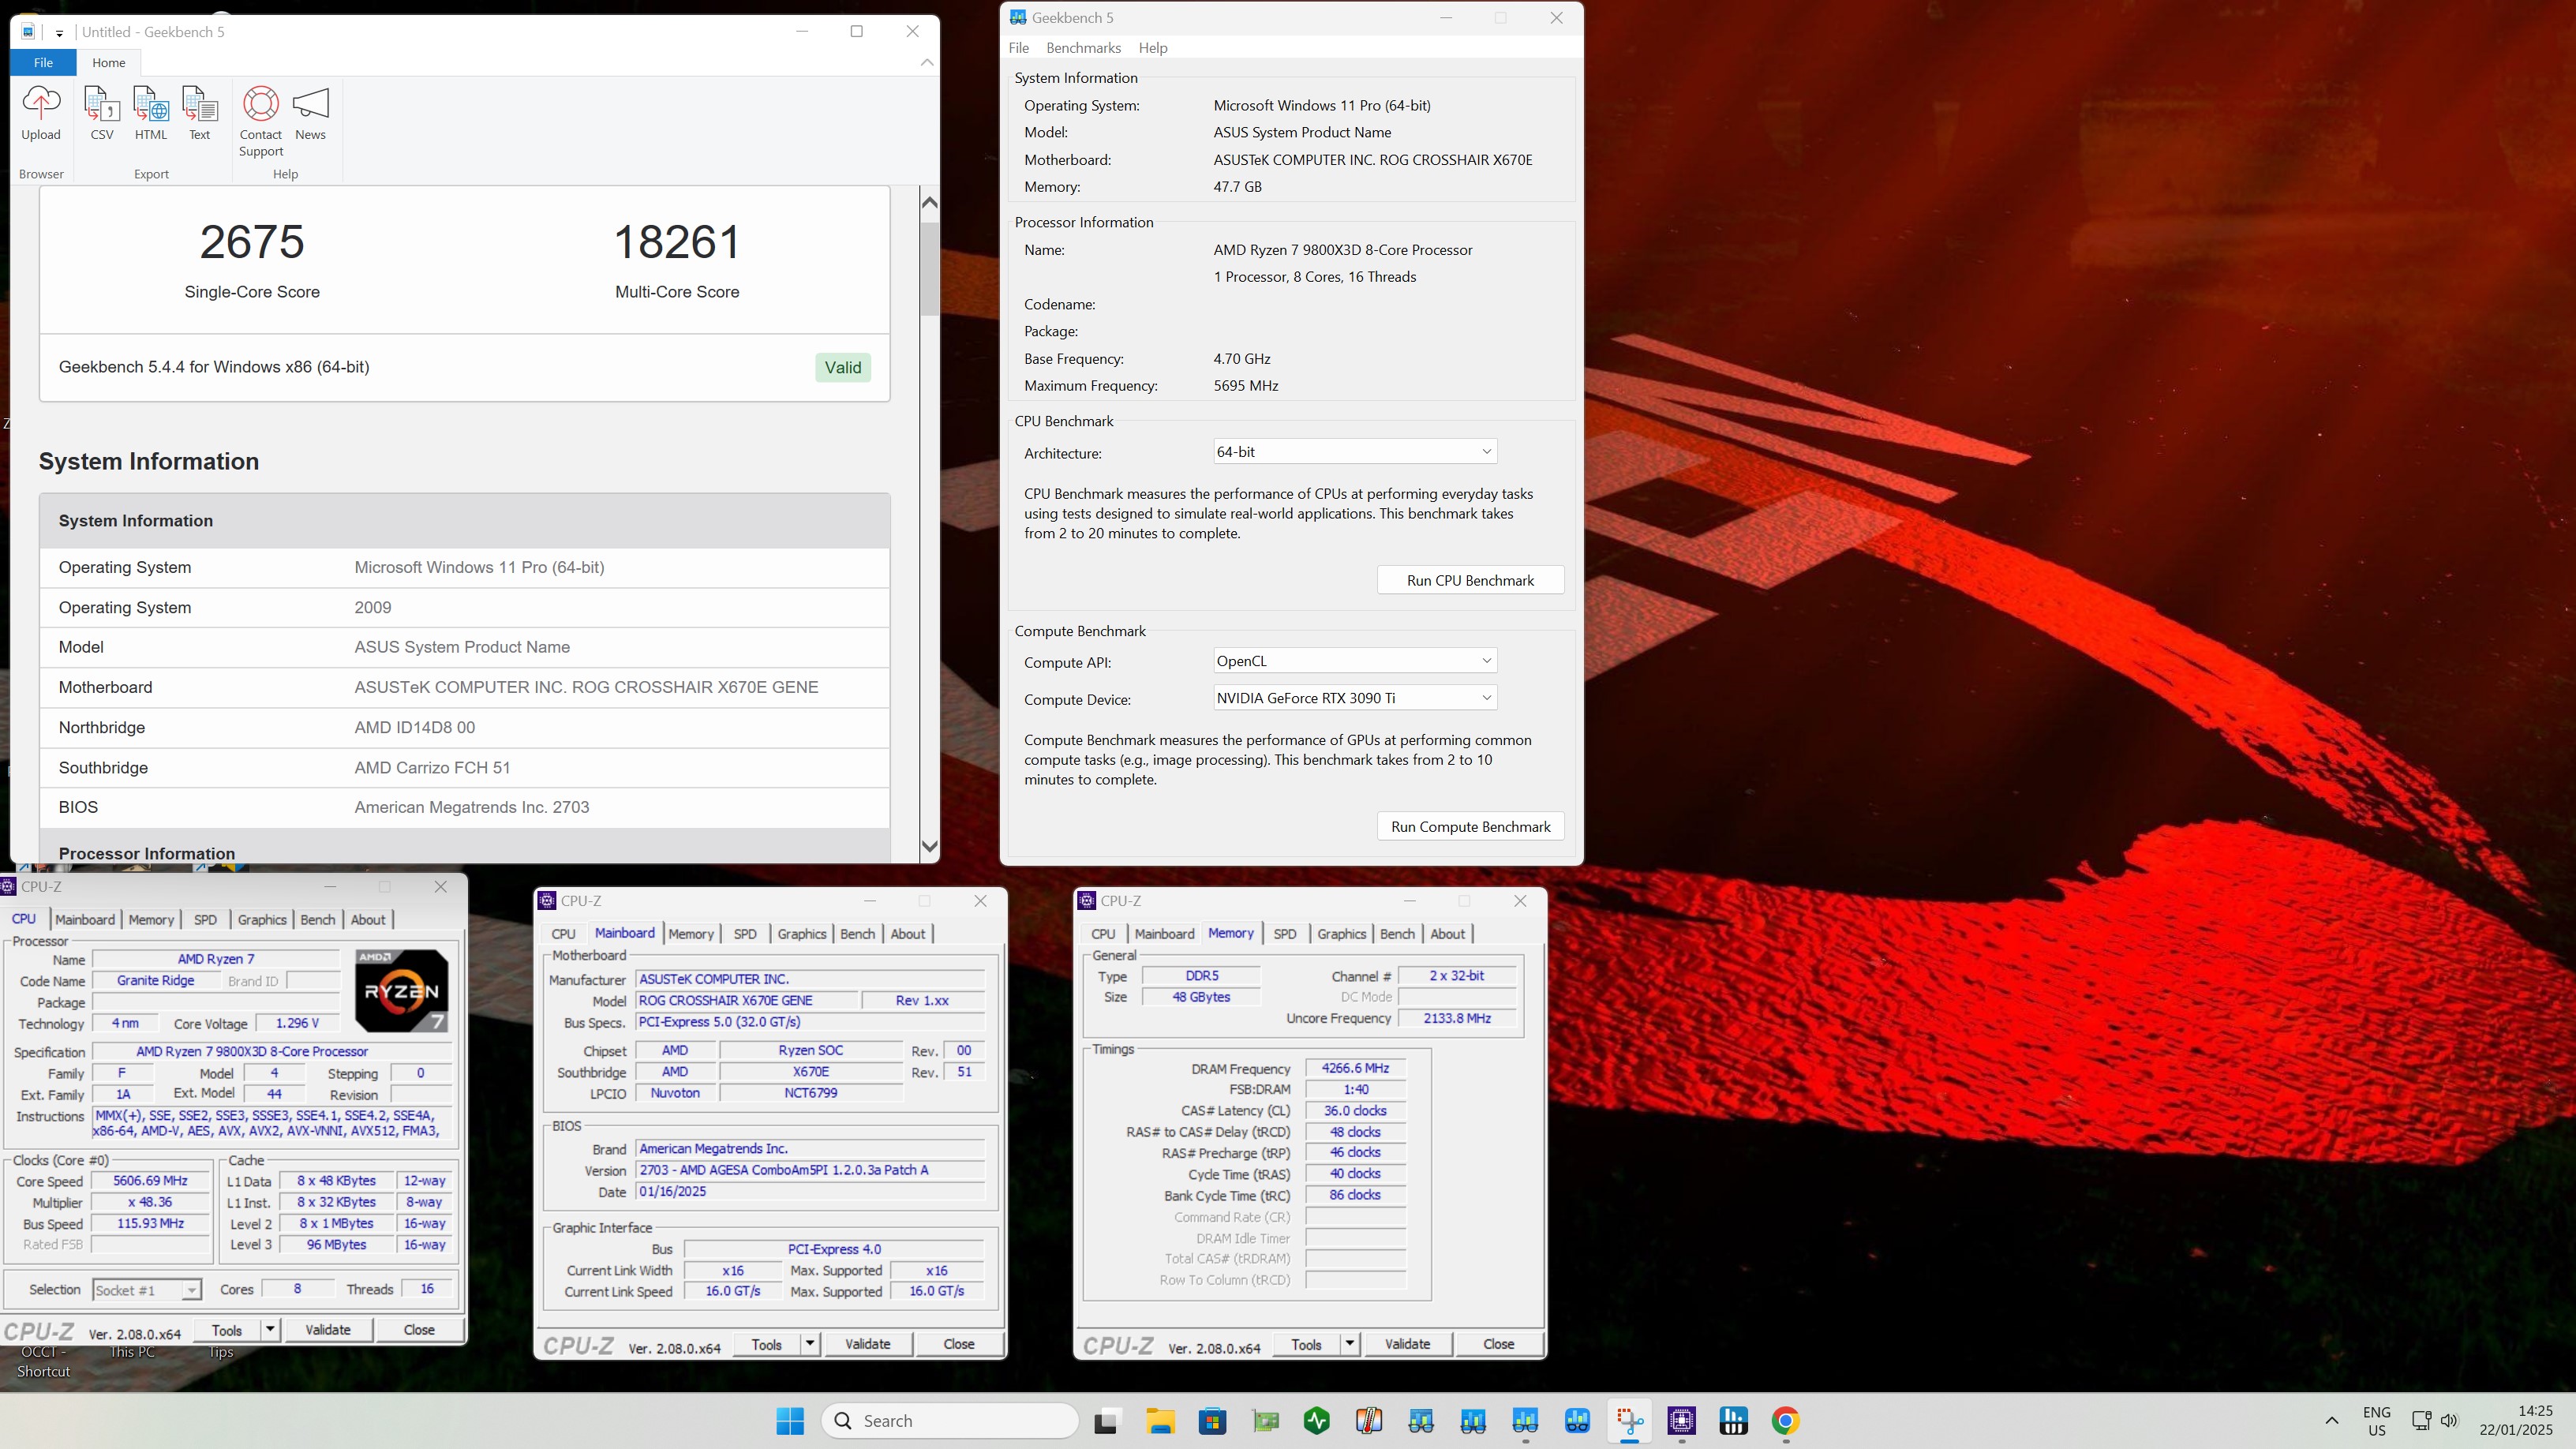Click the ENG US language indicator
Image resolution: width=2576 pixels, height=1449 pixels.
pos(2377,1421)
